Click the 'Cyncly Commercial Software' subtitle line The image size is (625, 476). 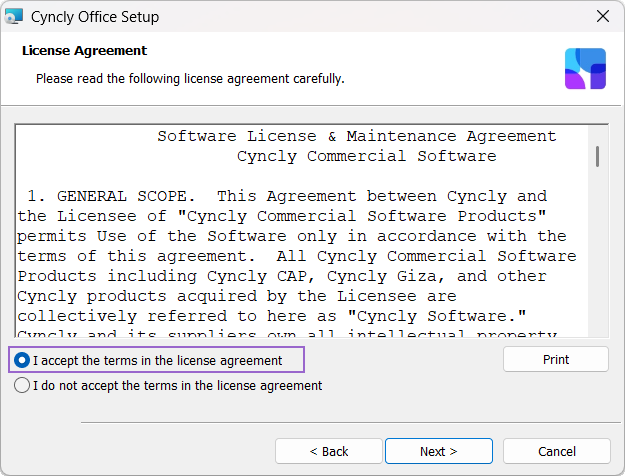tap(367, 156)
